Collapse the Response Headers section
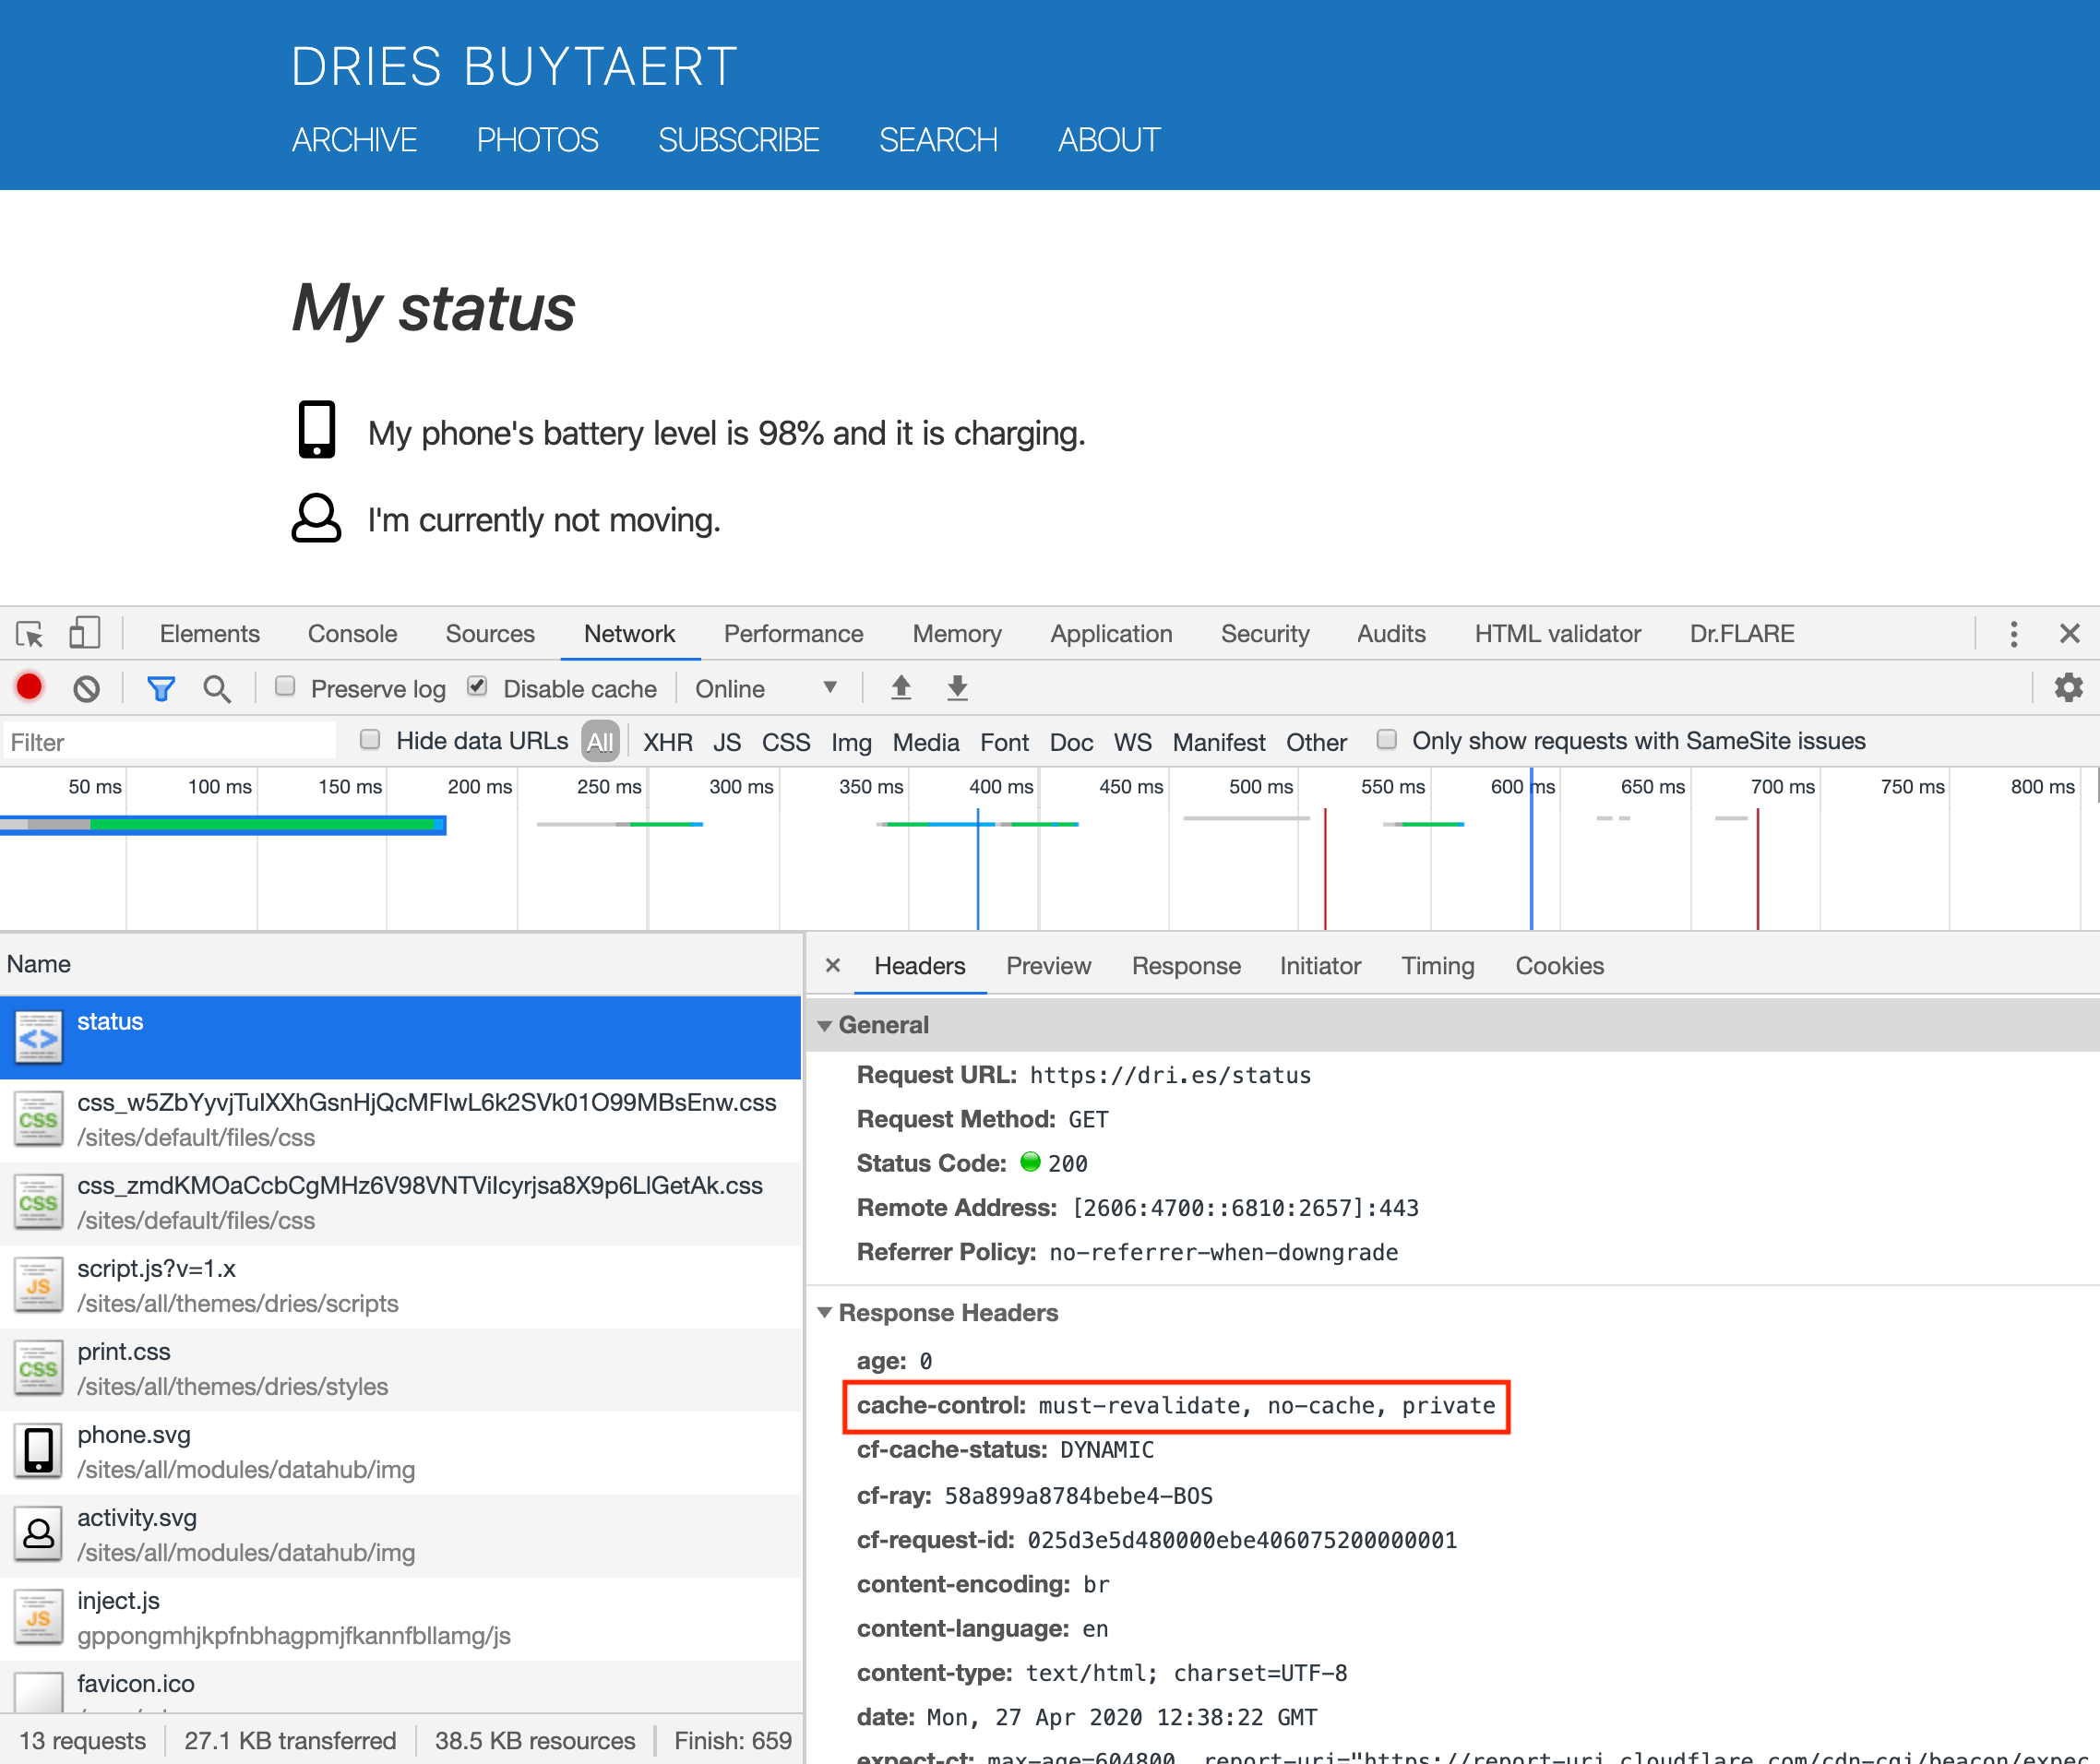 pos(825,1313)
